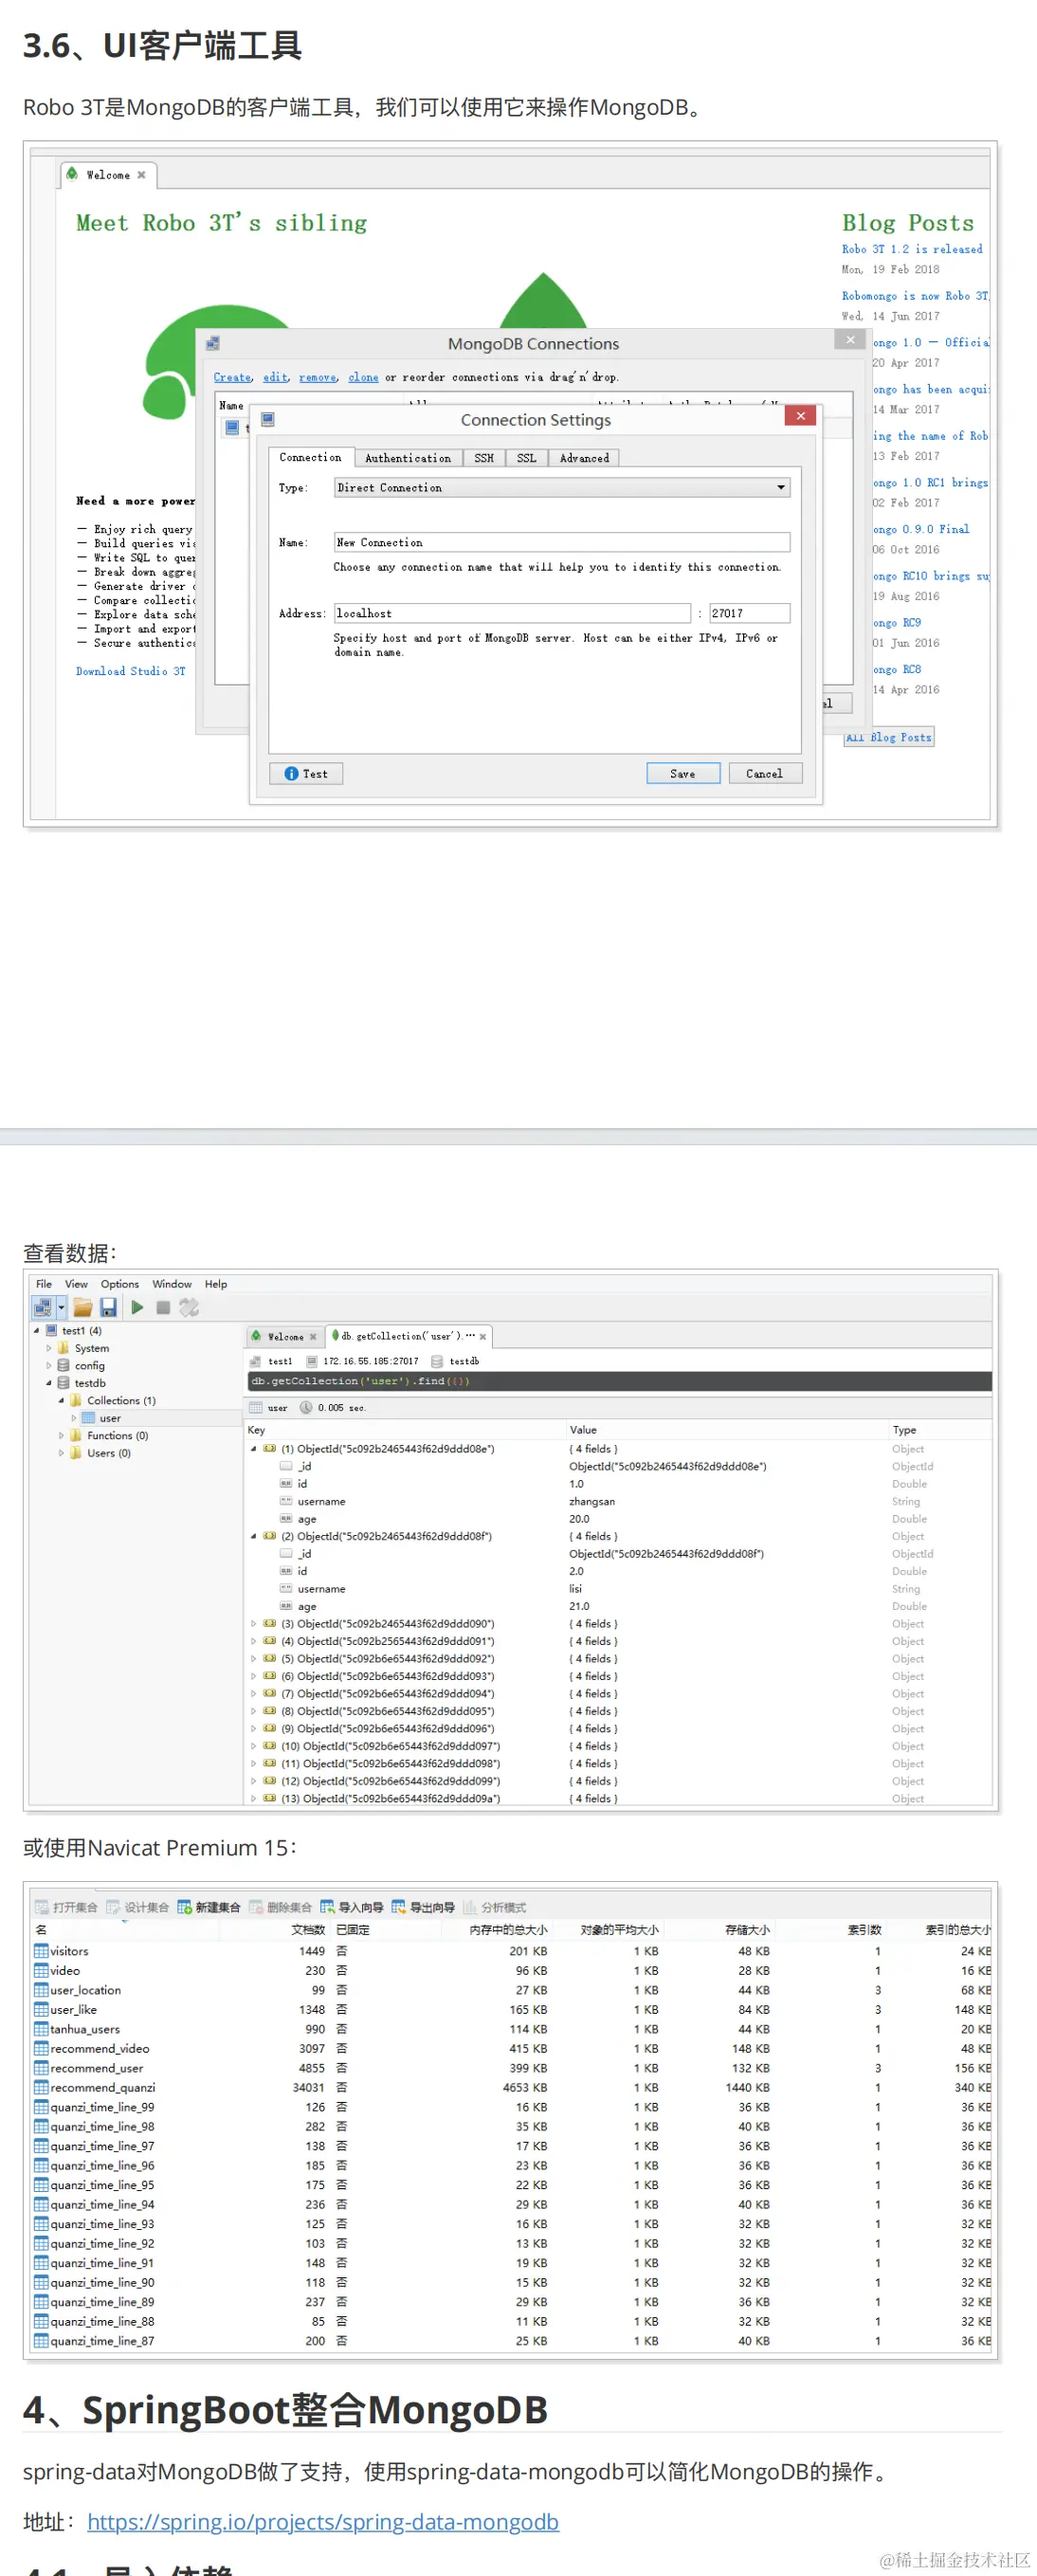Select the tanhua_users collection row
Screen dimensions: 1037x2576
click(512, 2029)
